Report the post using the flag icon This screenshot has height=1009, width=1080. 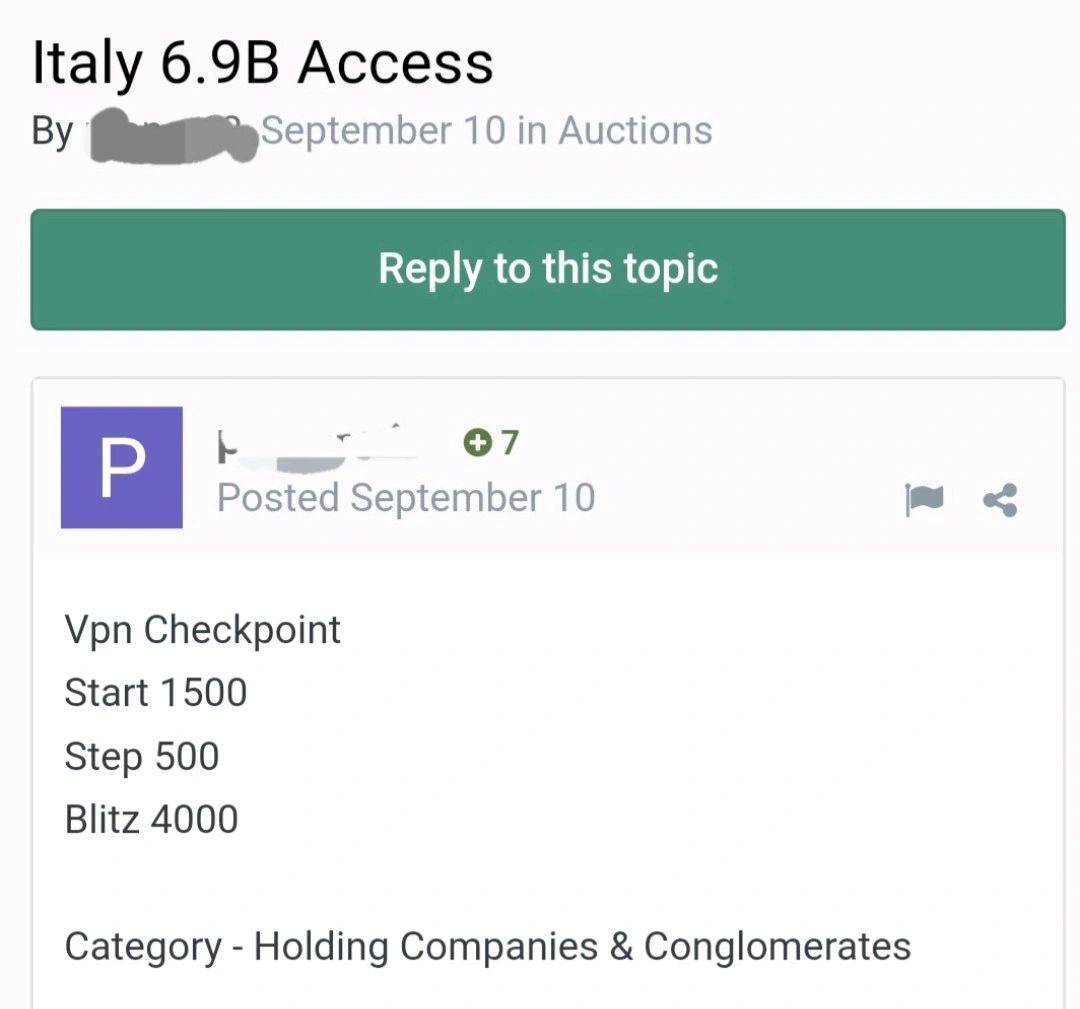tap(923, 500)
